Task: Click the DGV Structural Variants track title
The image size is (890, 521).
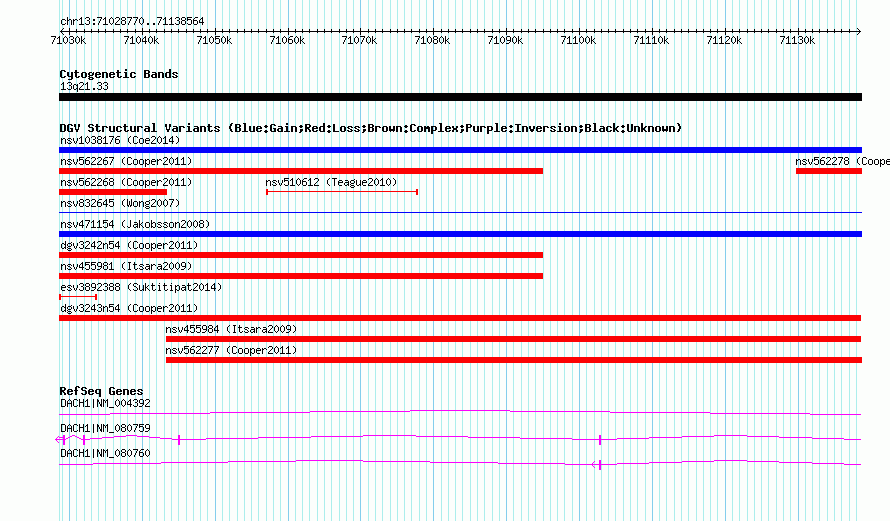Action: (x=370, y=128)
